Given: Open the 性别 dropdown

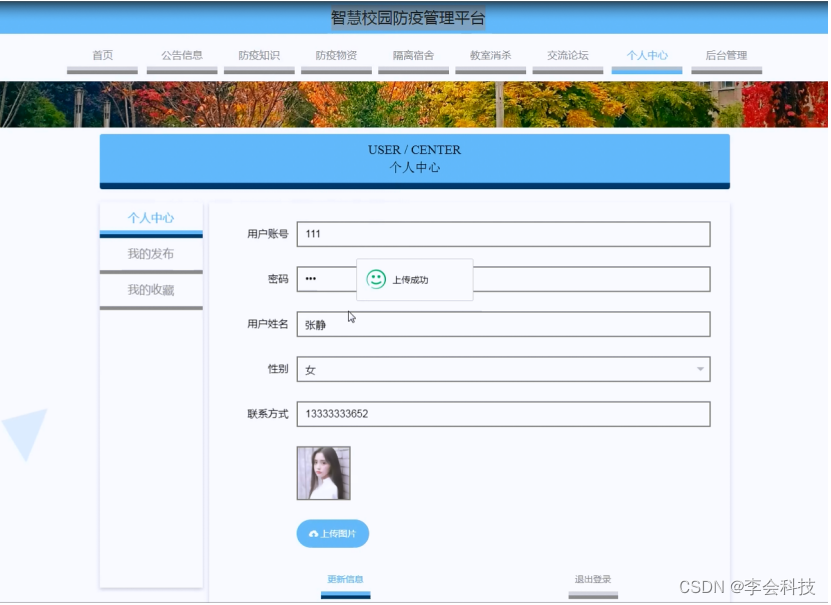Looking at the screenshot, I should (x=503, y=369).
